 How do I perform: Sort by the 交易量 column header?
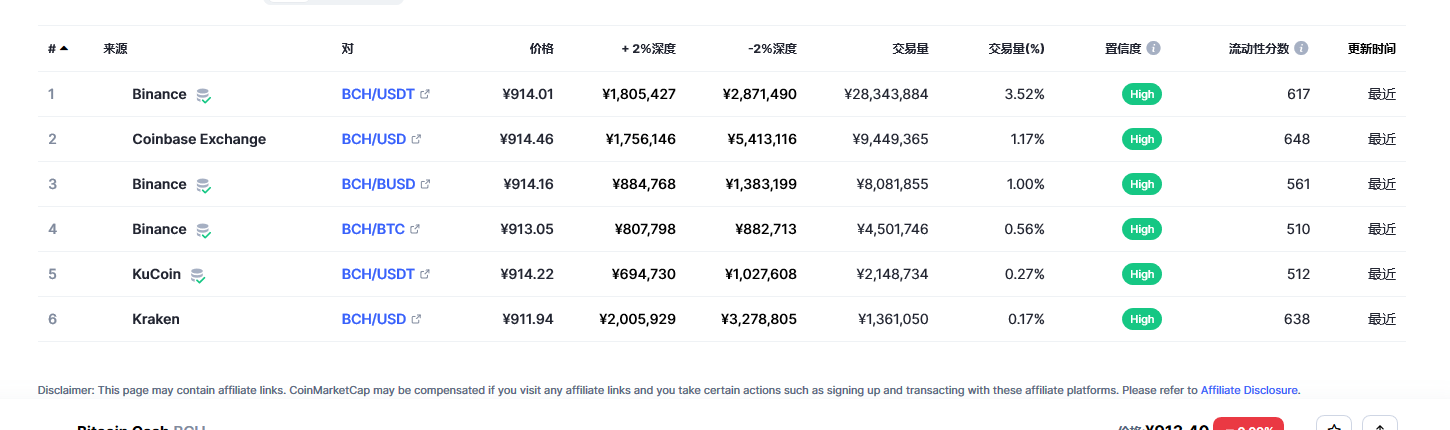910,48
